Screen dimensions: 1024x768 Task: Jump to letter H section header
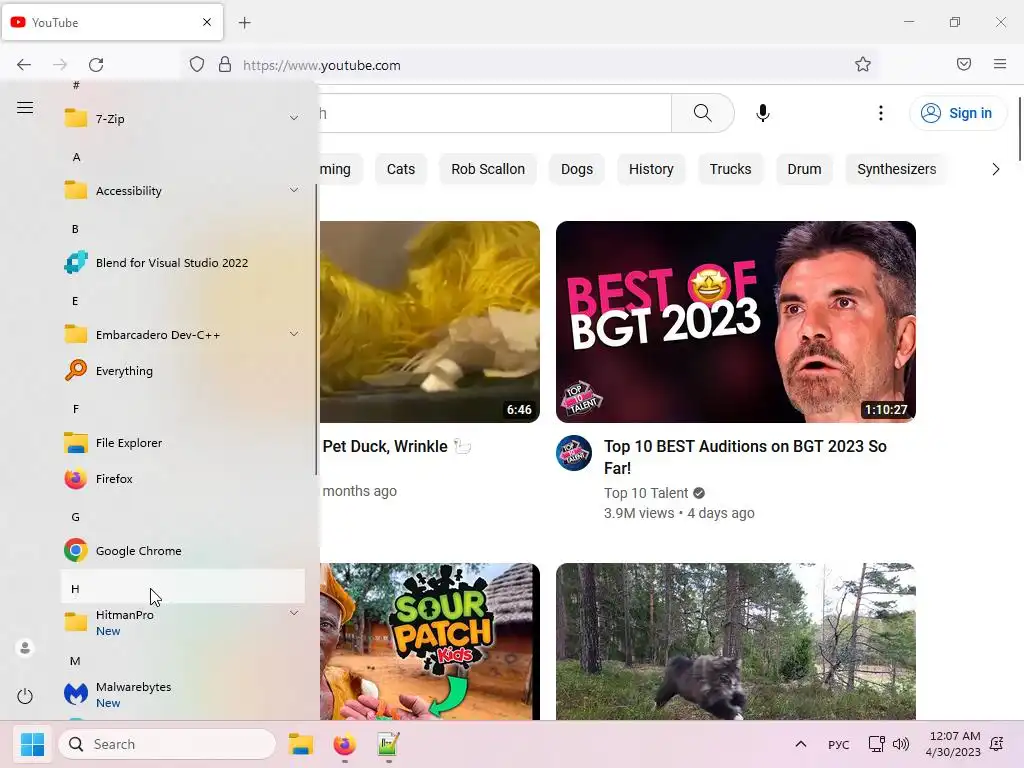(183, 586)
